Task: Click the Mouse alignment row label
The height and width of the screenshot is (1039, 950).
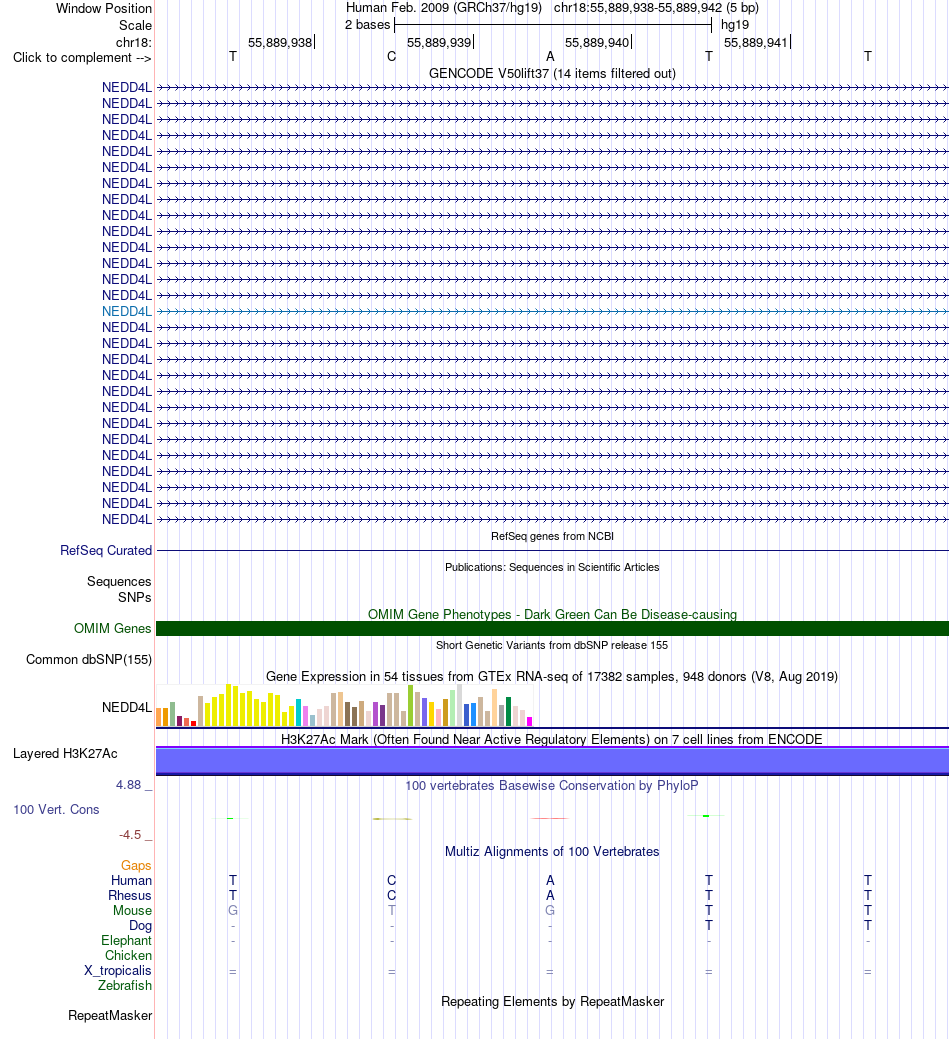Action: click(x=132, y=910)
